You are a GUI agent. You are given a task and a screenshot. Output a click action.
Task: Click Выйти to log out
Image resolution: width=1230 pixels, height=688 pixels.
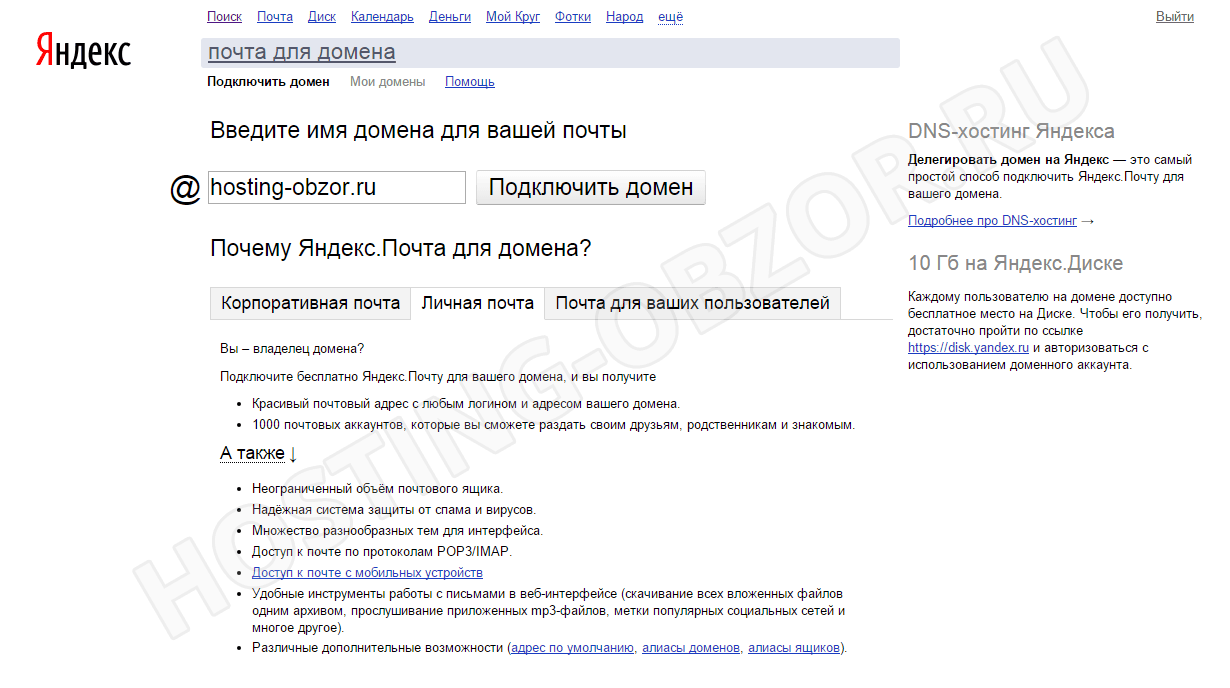(1175, 17)
